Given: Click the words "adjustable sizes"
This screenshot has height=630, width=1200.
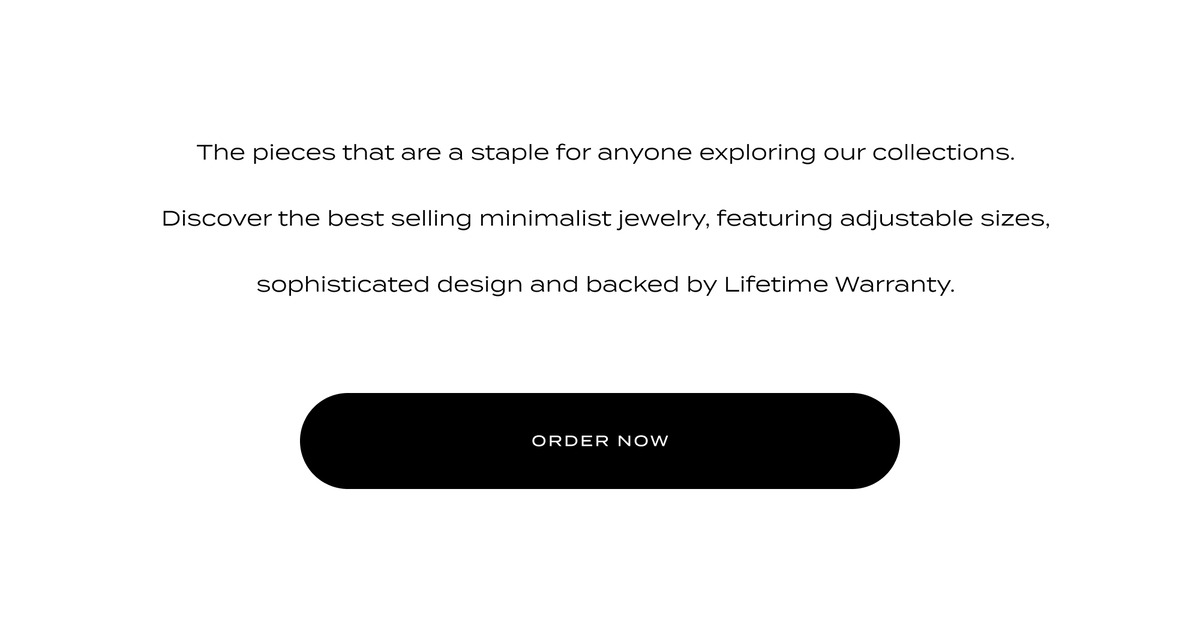Looking at the screenshot, I should [942, 219].
